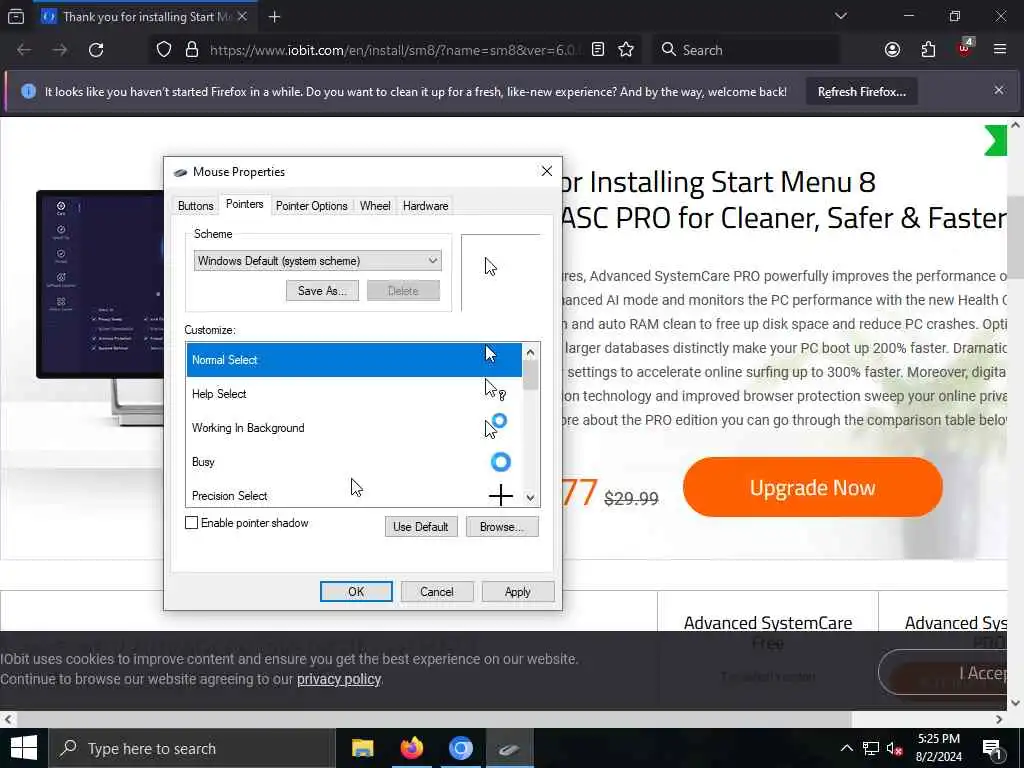Image resolution: width=1024 pixels, height=768 pixels.
Task: Open the notification center icon
Action: pyautogui.click(x=992, y=748)
